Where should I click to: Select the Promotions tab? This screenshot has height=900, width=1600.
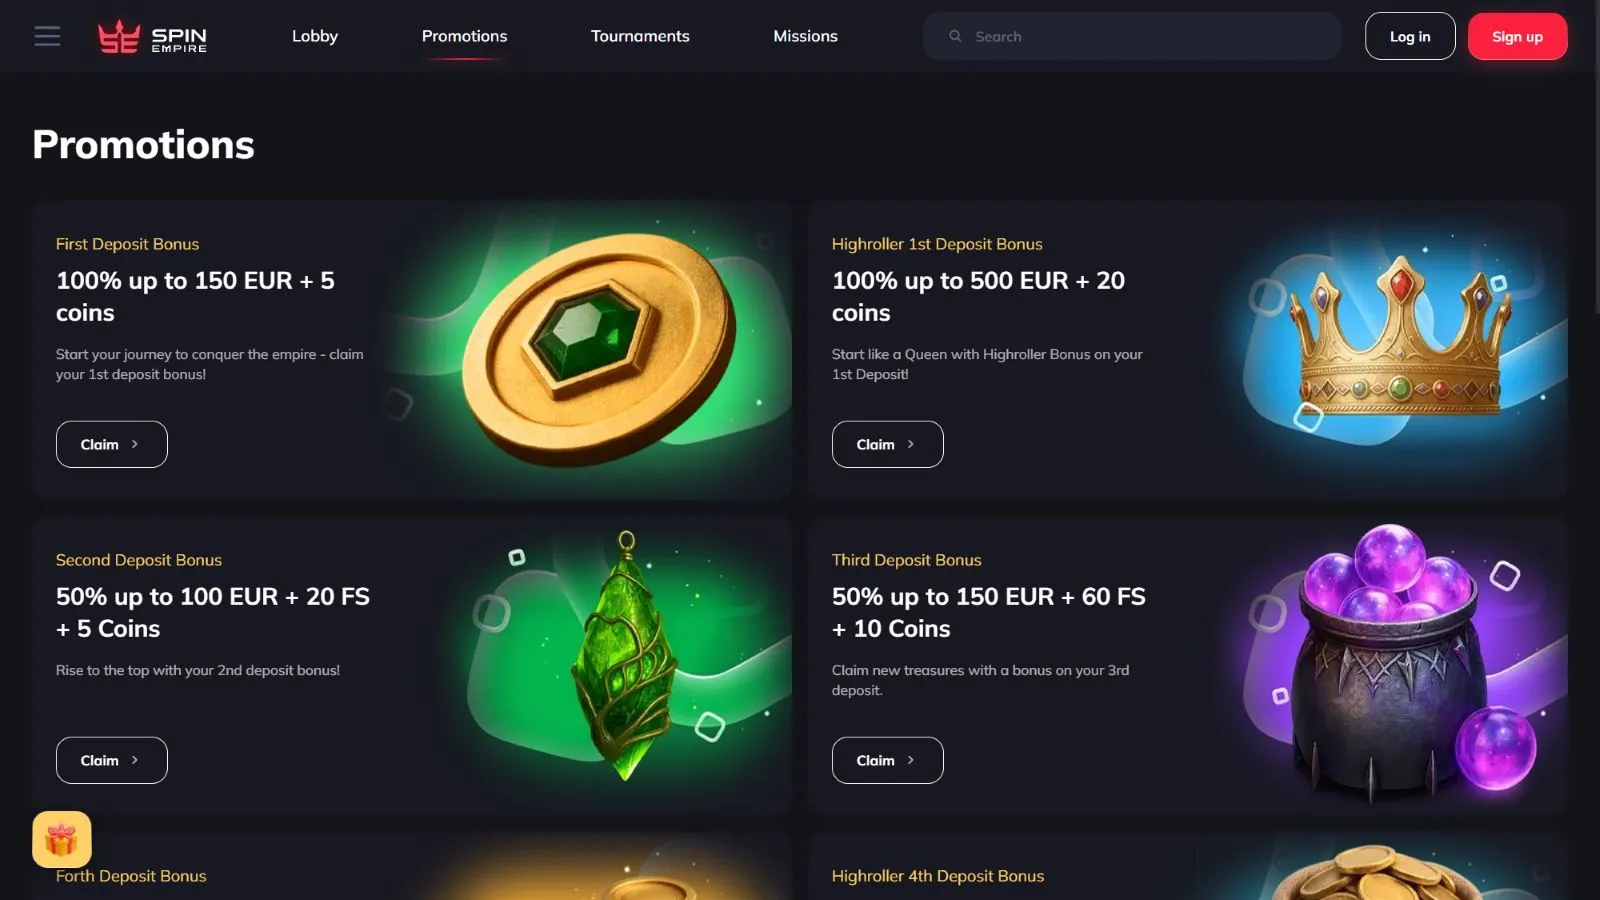point(464,36)
